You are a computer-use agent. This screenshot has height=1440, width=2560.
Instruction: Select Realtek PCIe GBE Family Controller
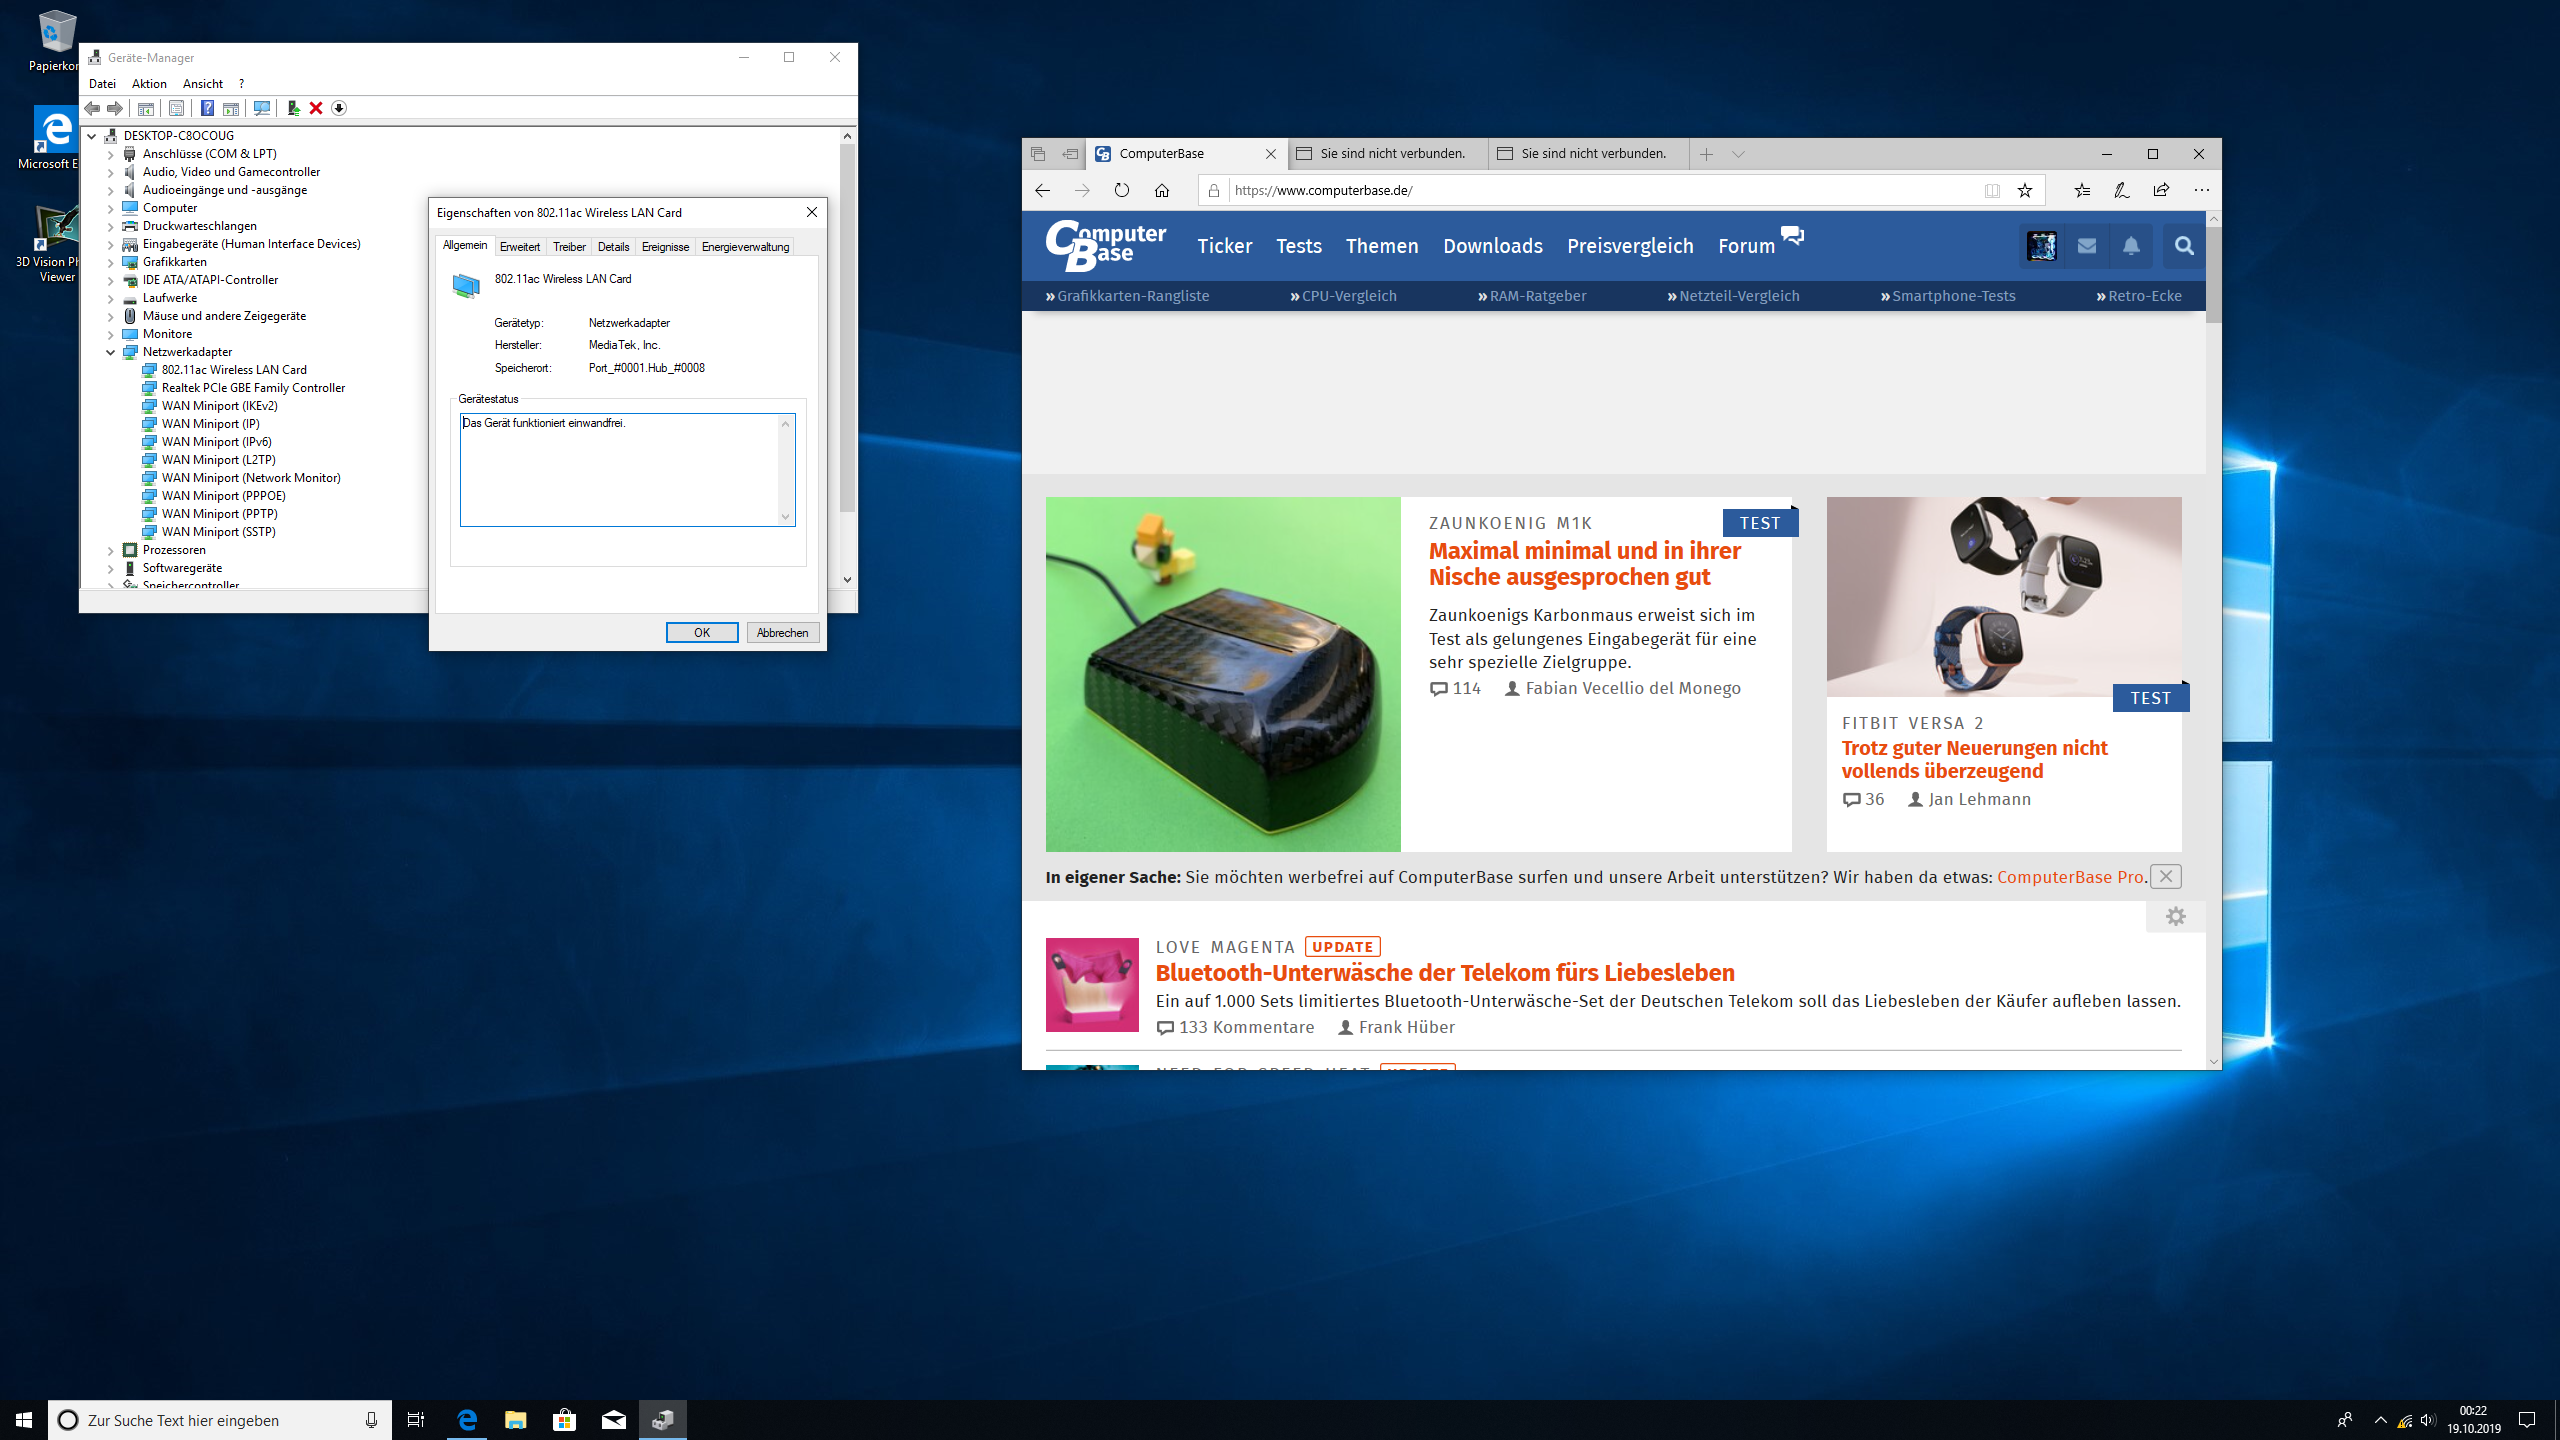coord(253,388)
